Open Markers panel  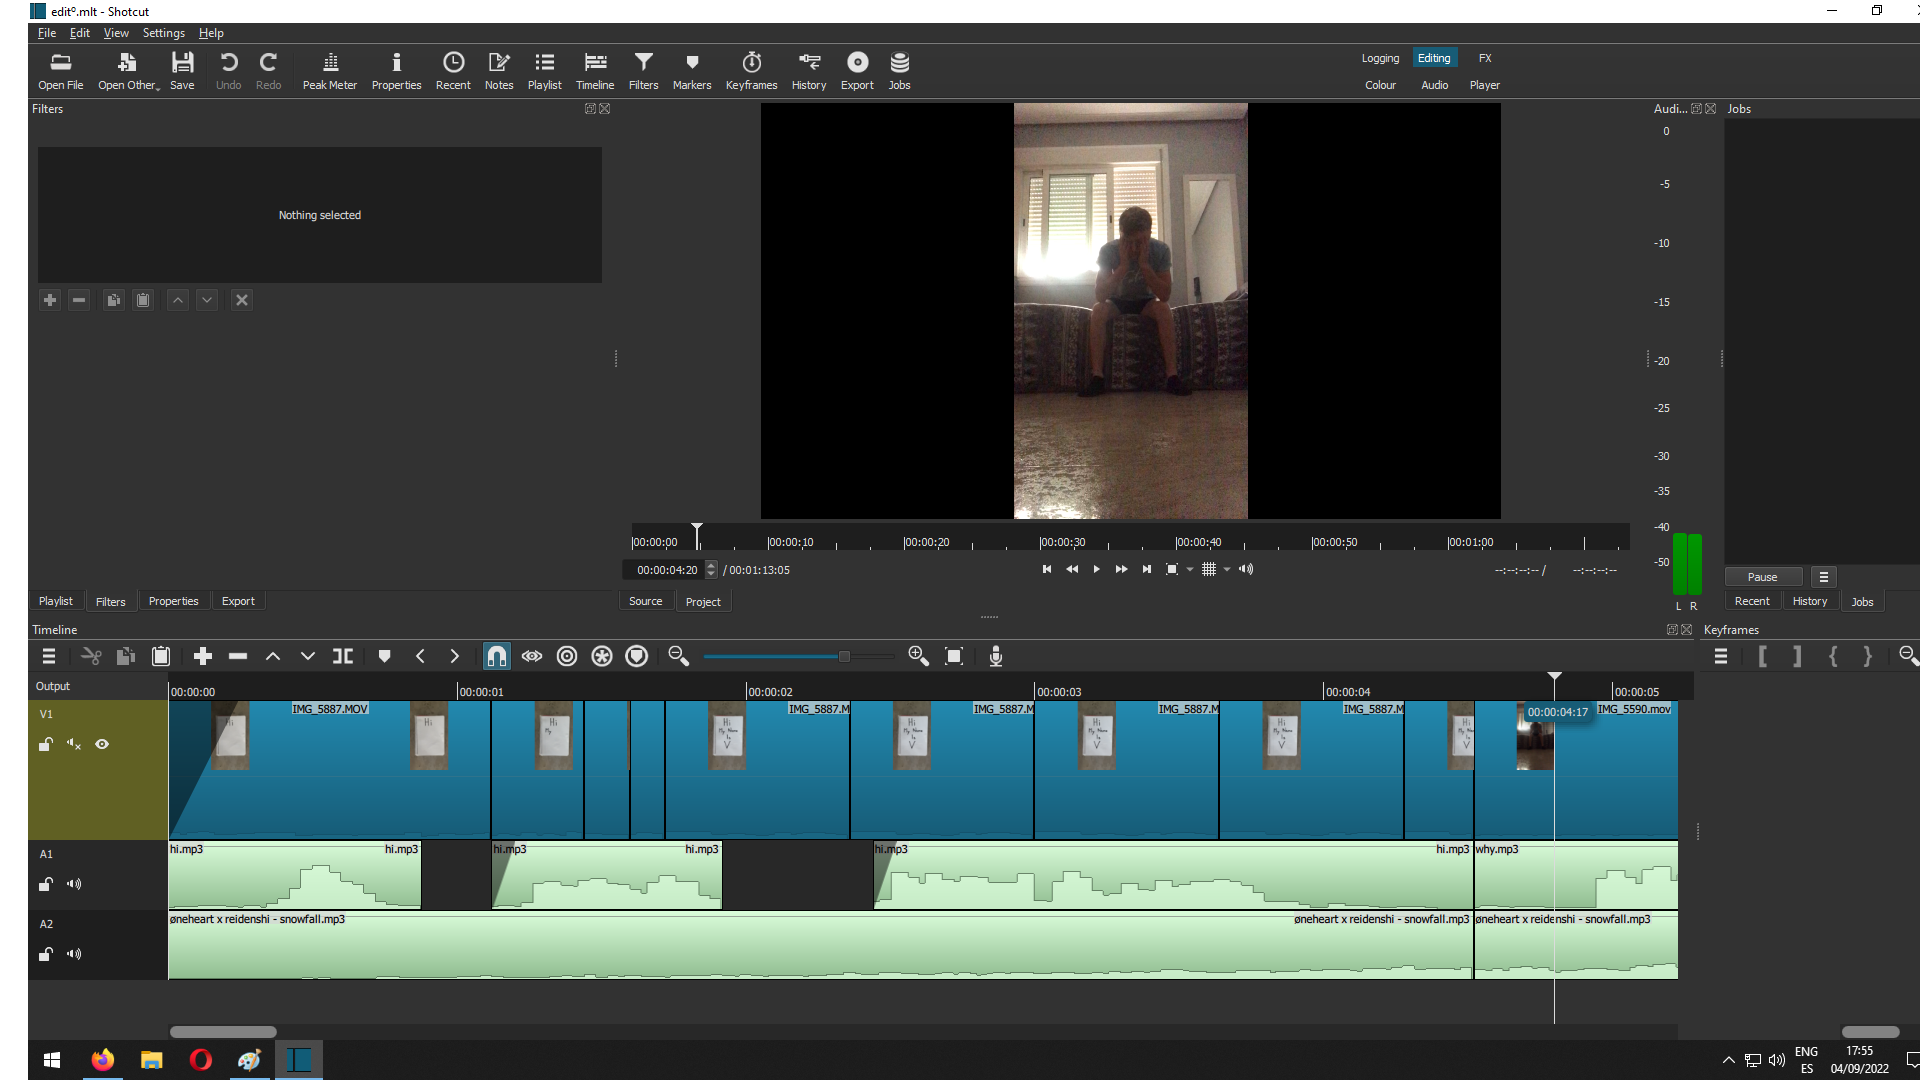click(x=692, y=71)
